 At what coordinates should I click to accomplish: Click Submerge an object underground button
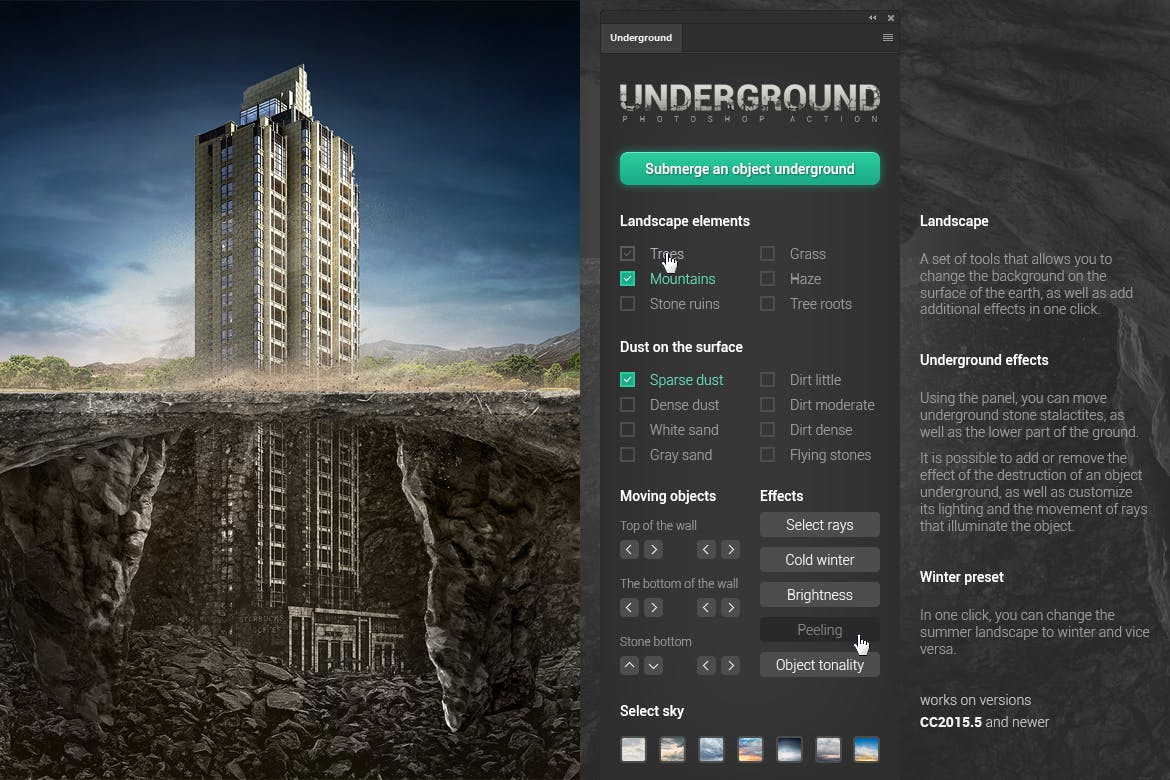click(x=749, y=169)
